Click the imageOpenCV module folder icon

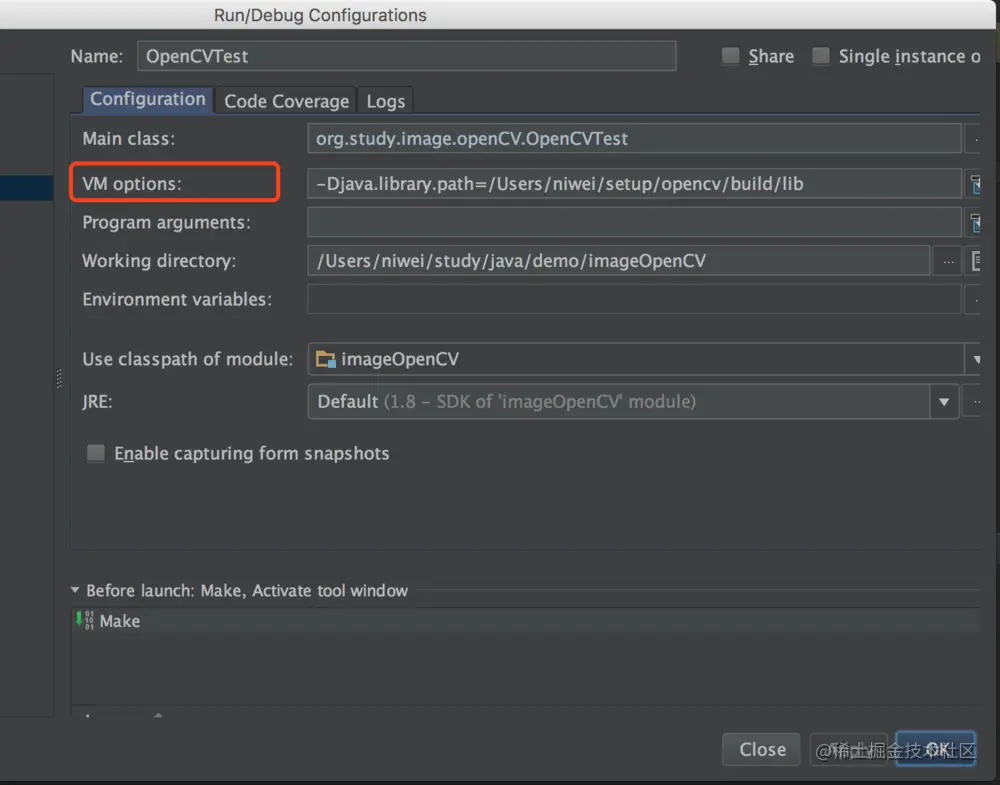(x=326, y=360)
